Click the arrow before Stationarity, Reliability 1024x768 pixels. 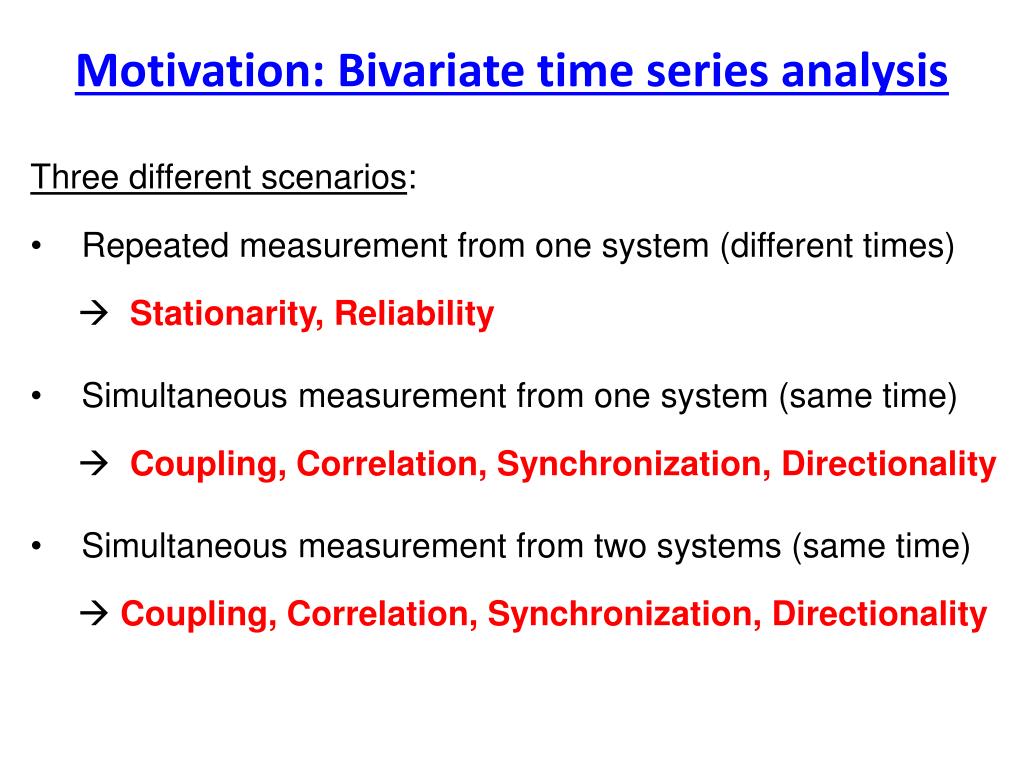click(x=94, y=313)
